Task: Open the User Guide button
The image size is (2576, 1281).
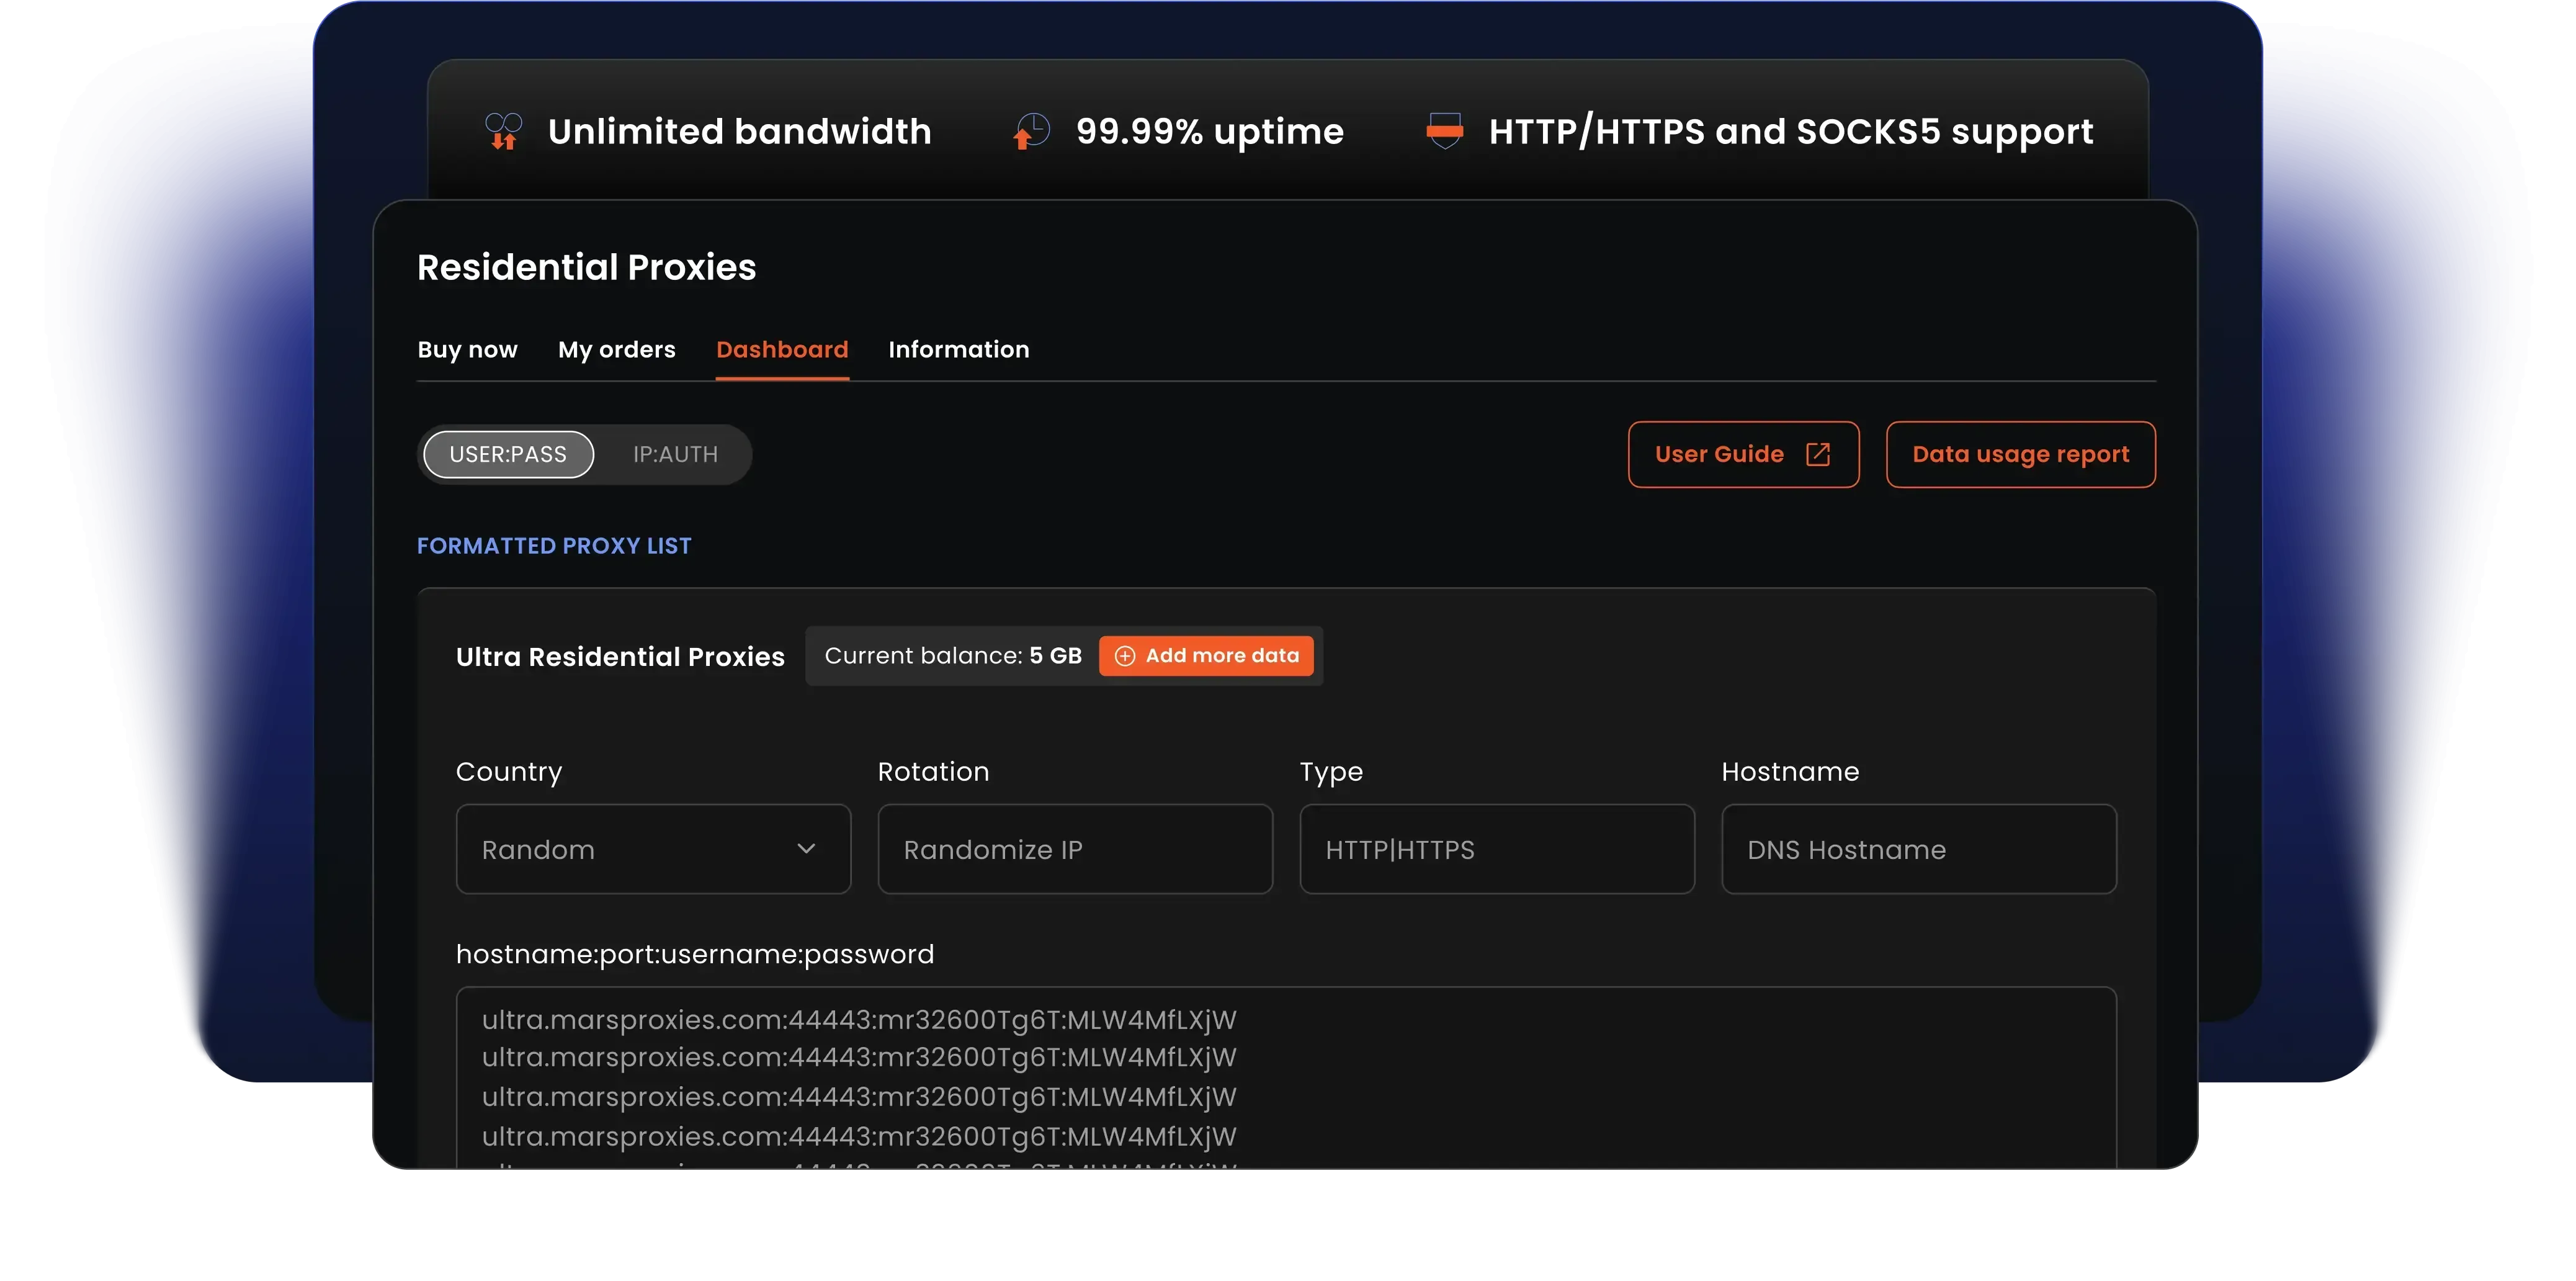Action: [1743, 455]
